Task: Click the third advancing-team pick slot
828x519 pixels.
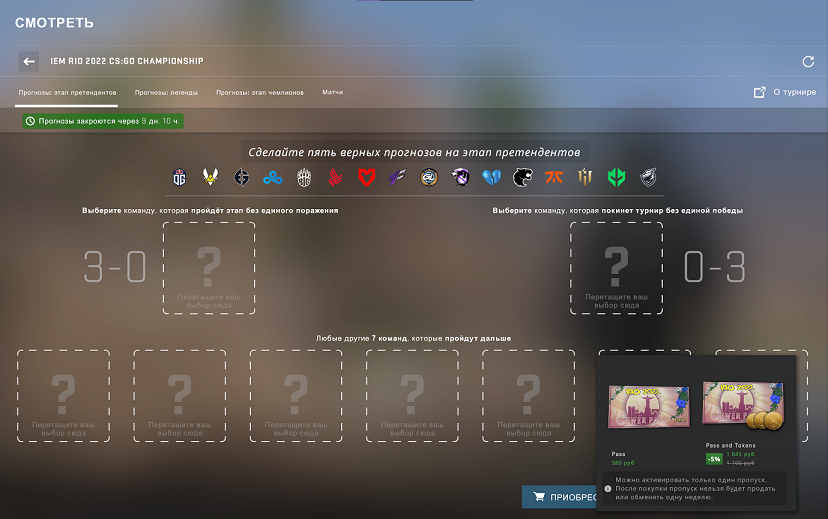Action: click(296, 396)
